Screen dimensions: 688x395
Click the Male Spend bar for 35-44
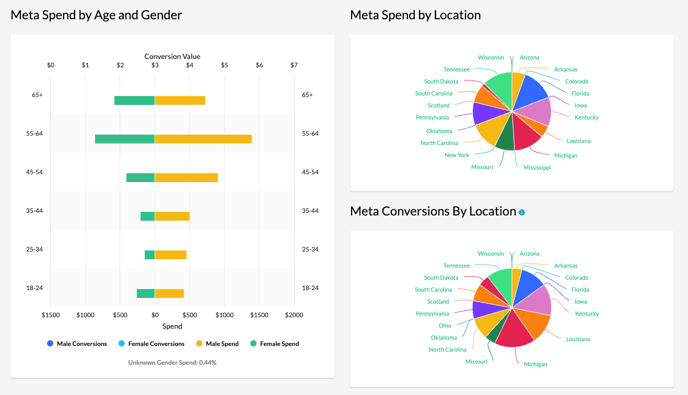click(172, 216)
